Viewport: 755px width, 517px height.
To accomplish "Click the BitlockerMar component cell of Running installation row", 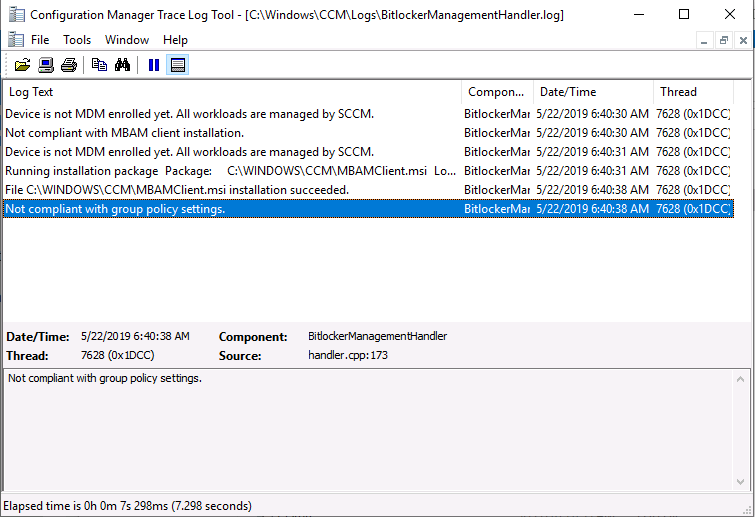I will click(x=496, y=171).
